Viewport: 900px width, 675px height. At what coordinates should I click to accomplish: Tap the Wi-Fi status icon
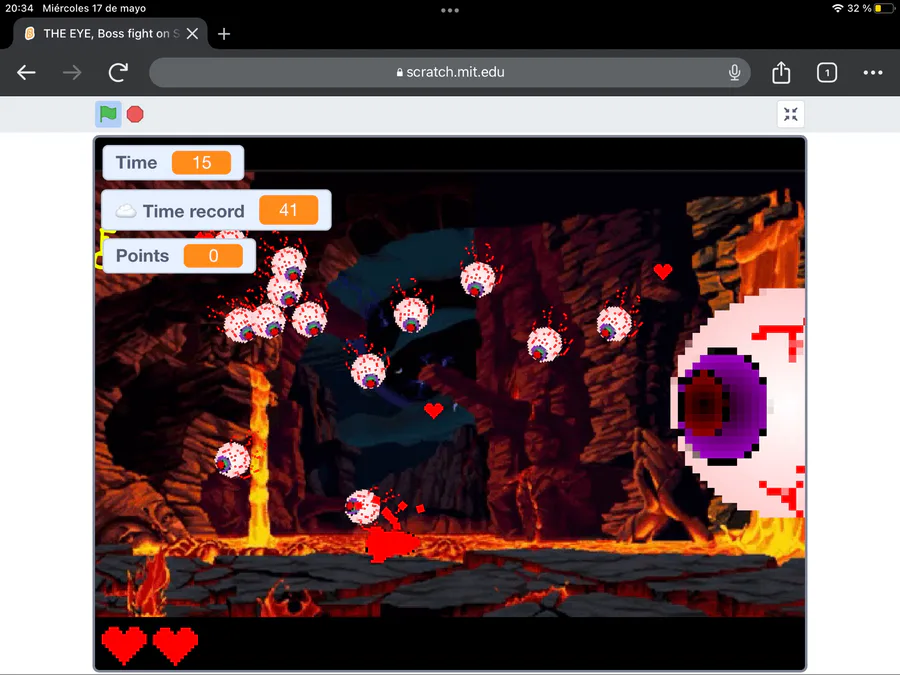(837, 8)
